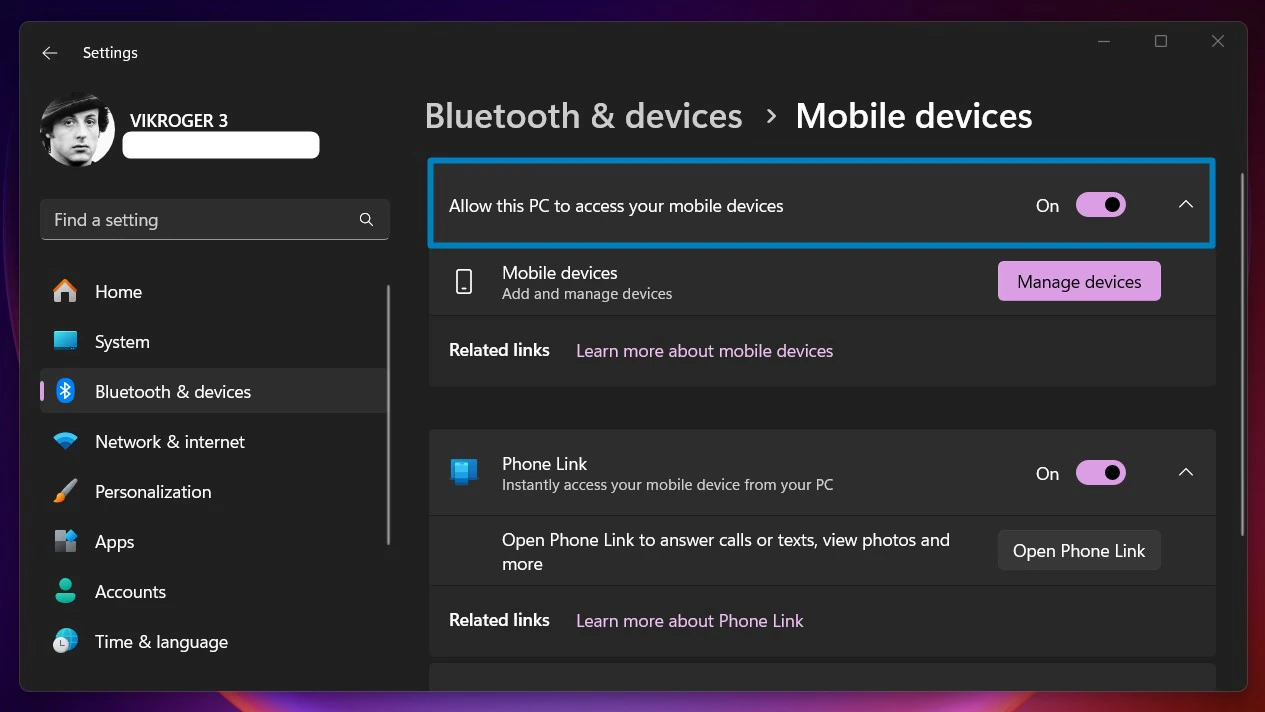Close the Settings window

pyautogui.click(x=1218, y=42)
